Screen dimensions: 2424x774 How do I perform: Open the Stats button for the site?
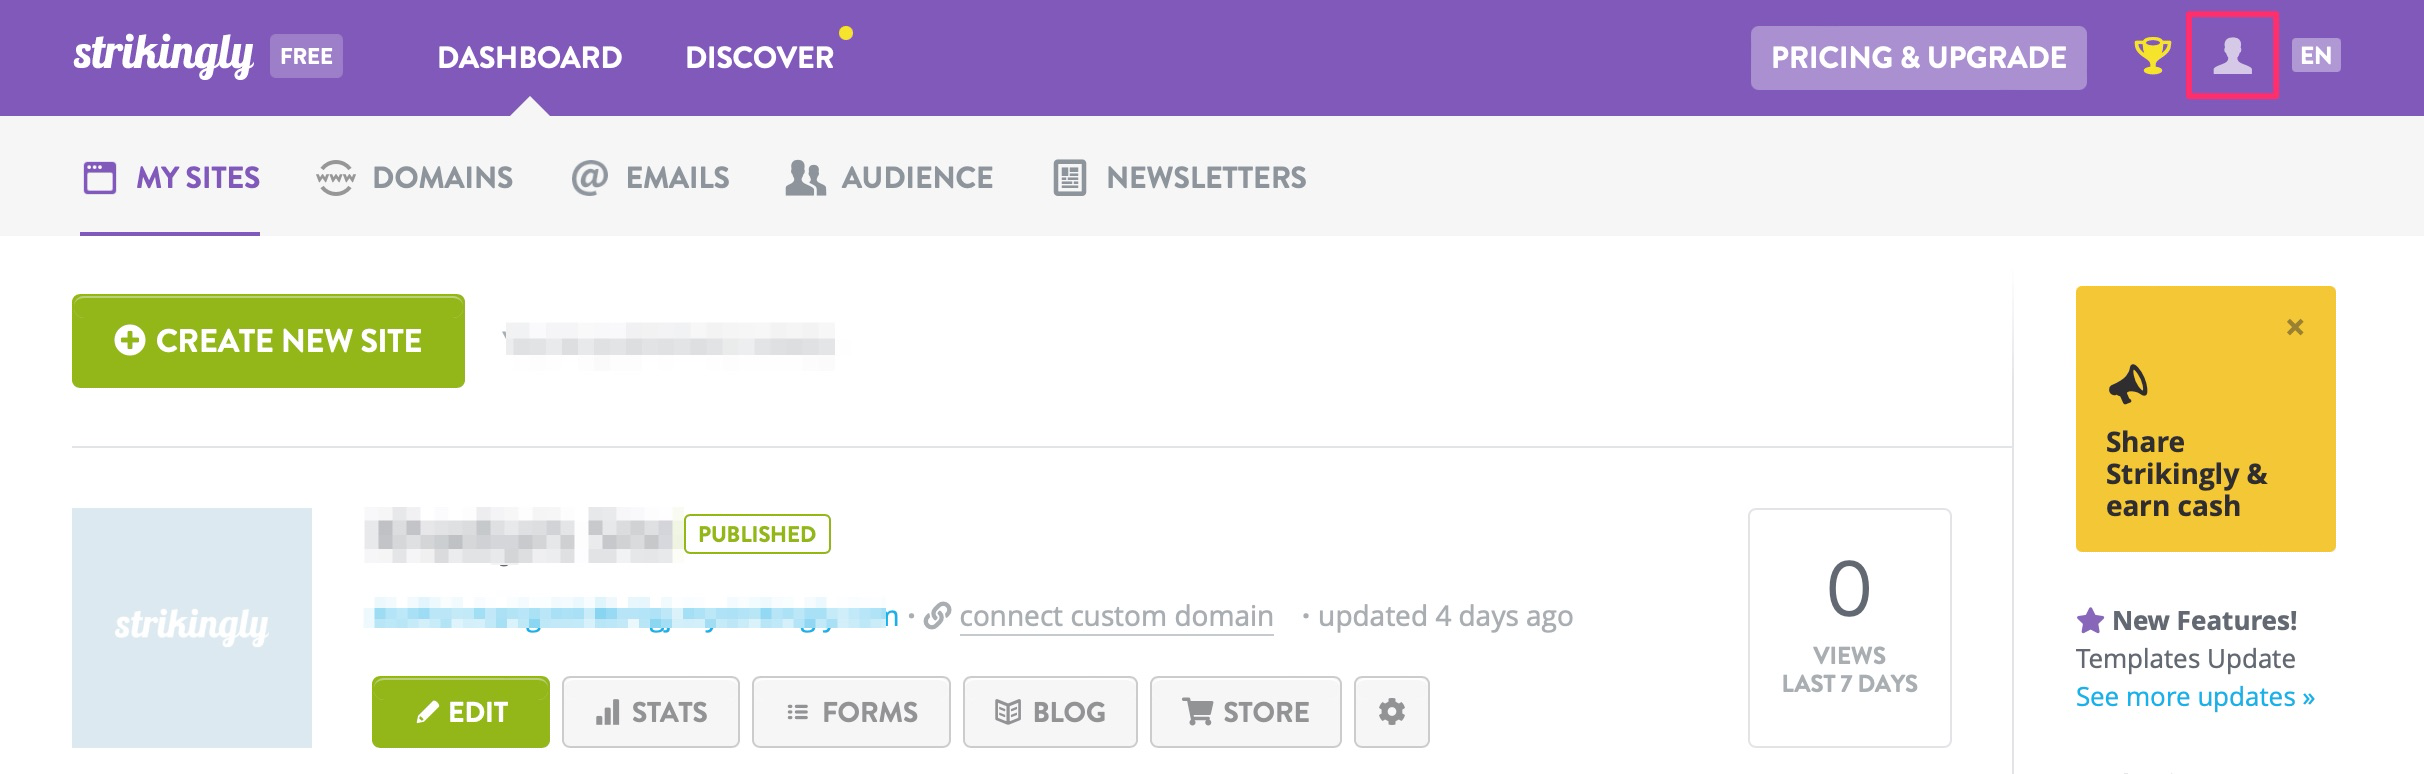pos(650,711)
